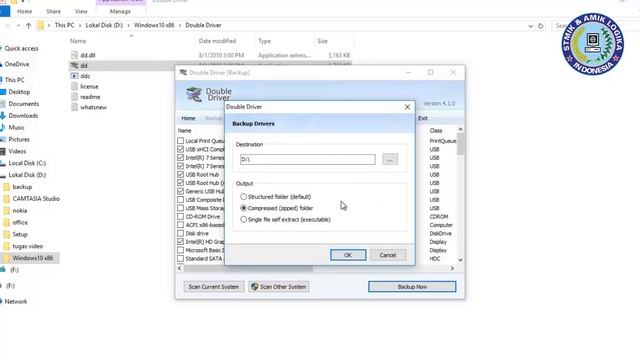Open browse (...) button next to Destination
Viewport: 640px width, 360px height.
390,159
